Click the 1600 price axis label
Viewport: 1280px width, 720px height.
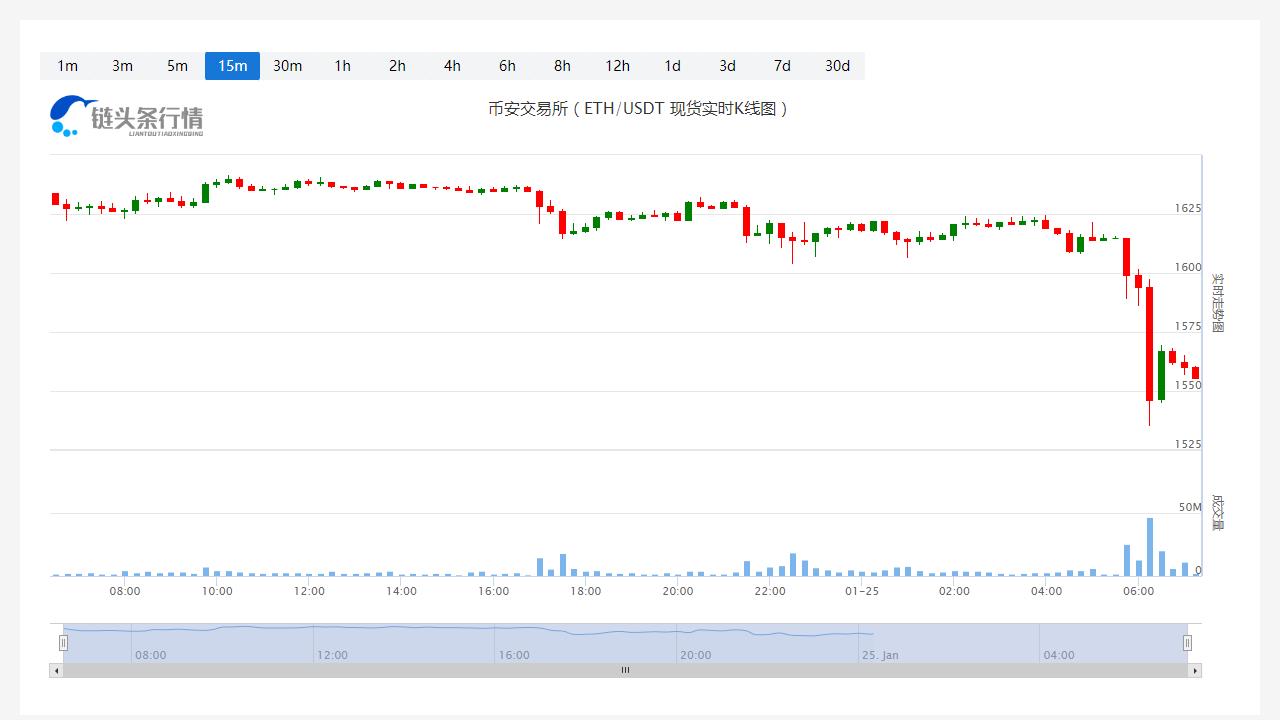1188,268
